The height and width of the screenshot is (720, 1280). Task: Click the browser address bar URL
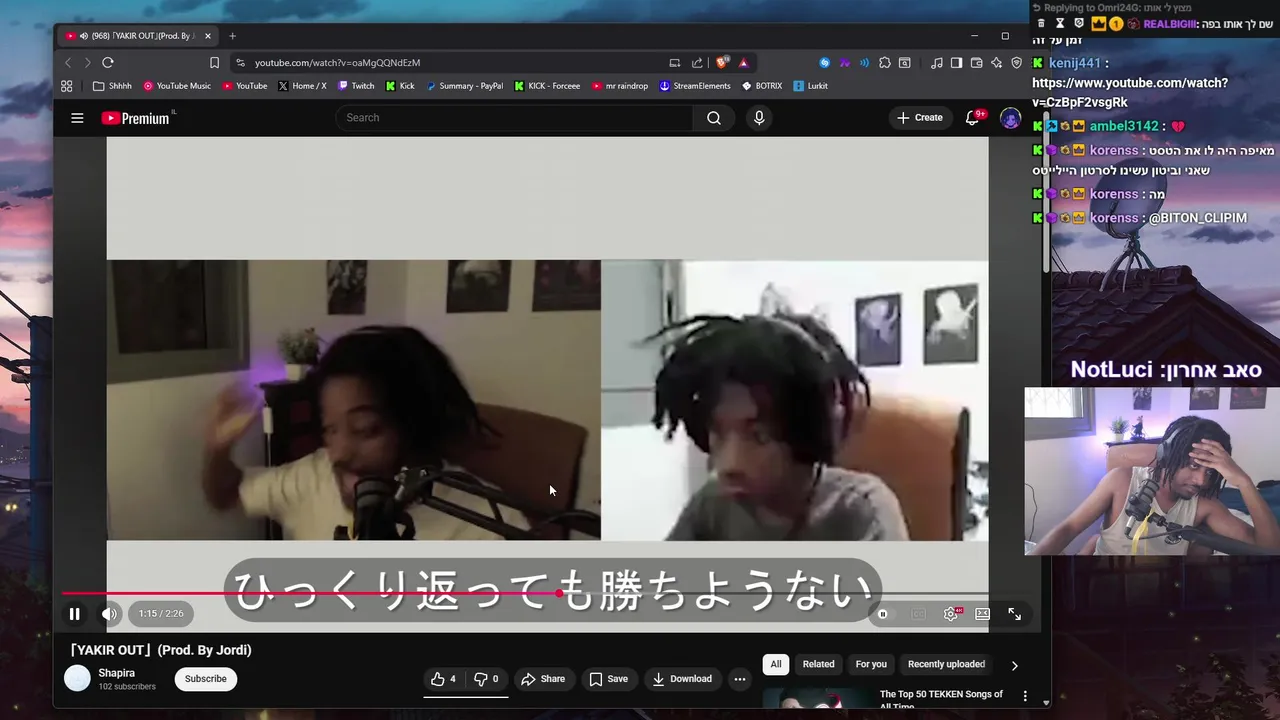point(337,62)
